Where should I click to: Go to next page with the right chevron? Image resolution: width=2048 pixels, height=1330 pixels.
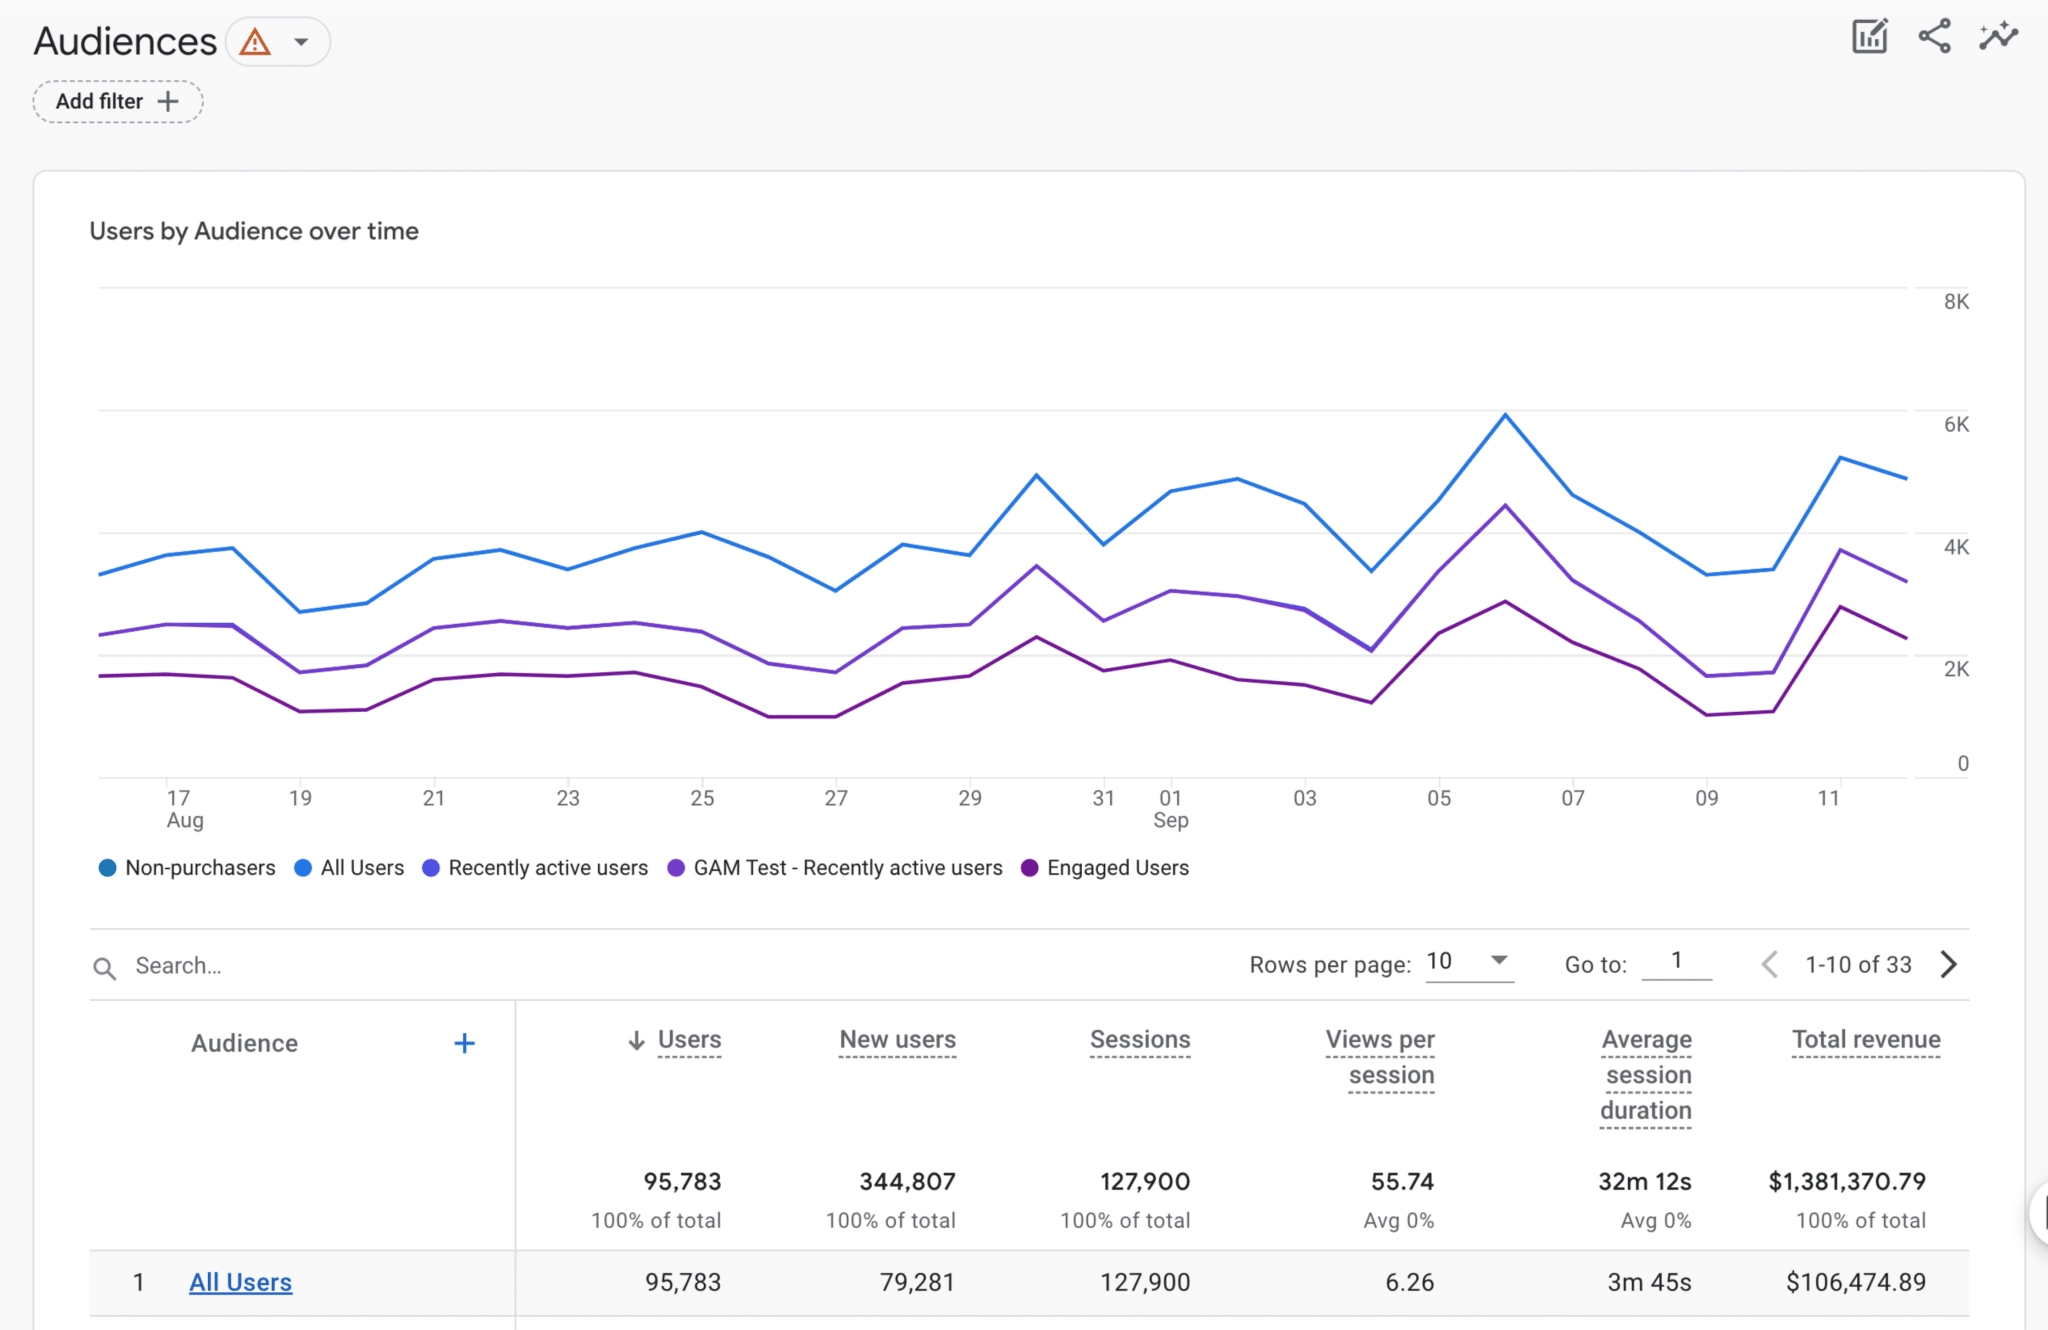[x=1948, y=964]
